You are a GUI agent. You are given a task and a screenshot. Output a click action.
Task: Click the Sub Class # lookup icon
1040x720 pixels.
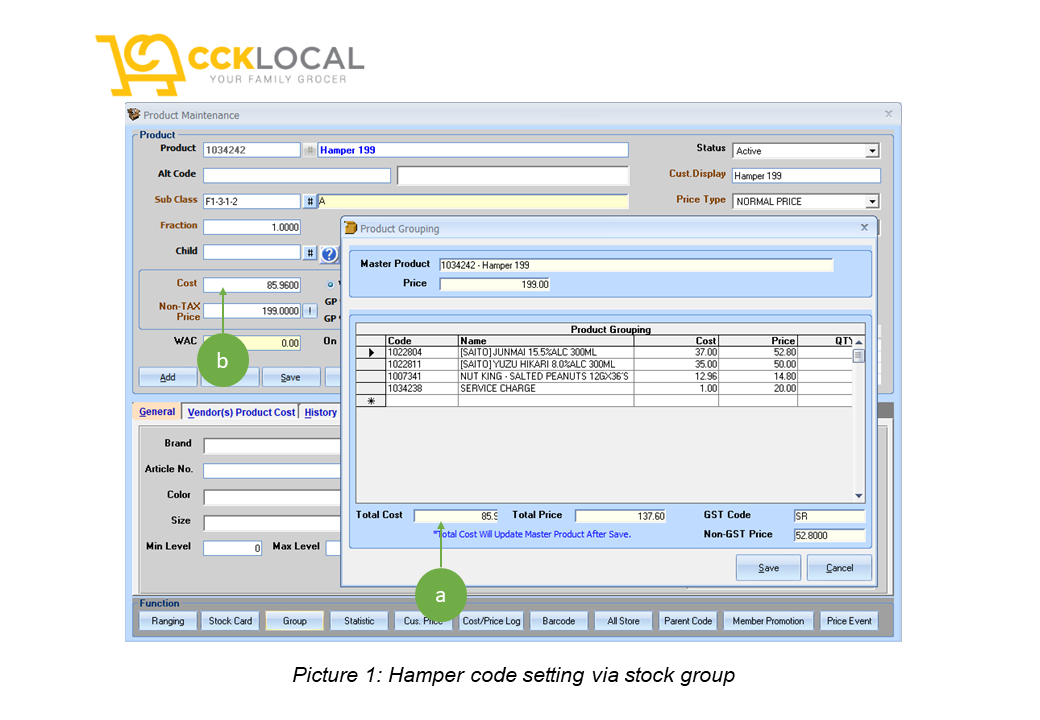(311, 201)
